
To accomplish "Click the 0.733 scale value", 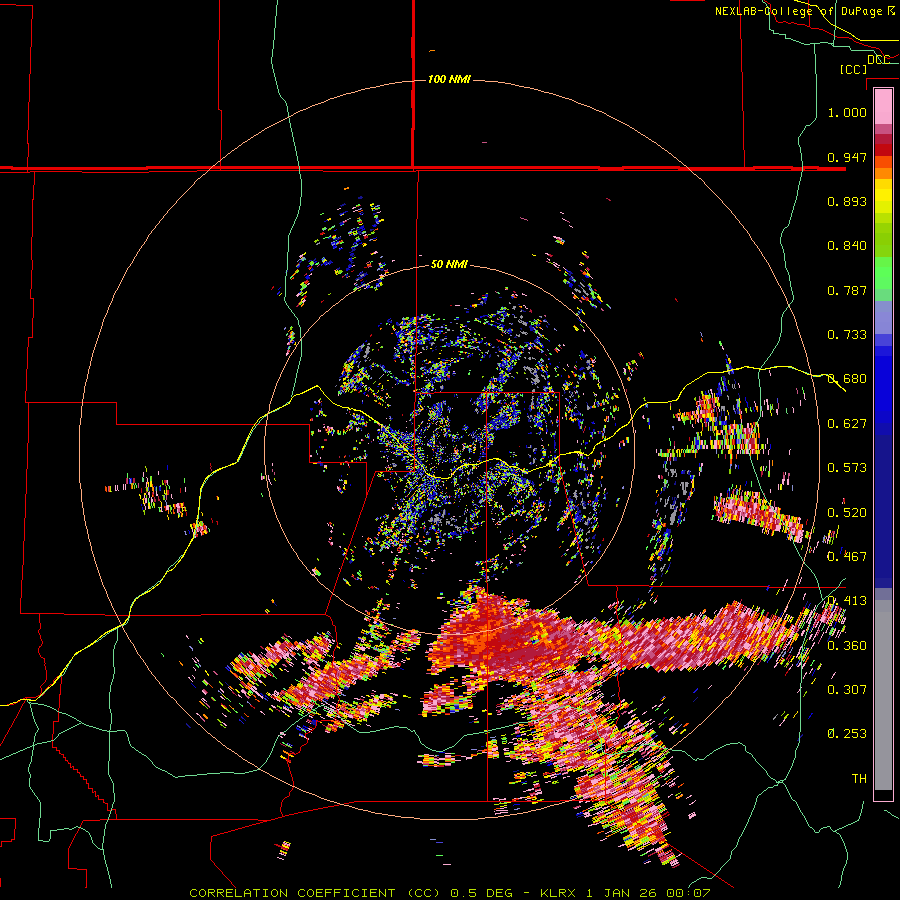I will [x=847, y=335].
